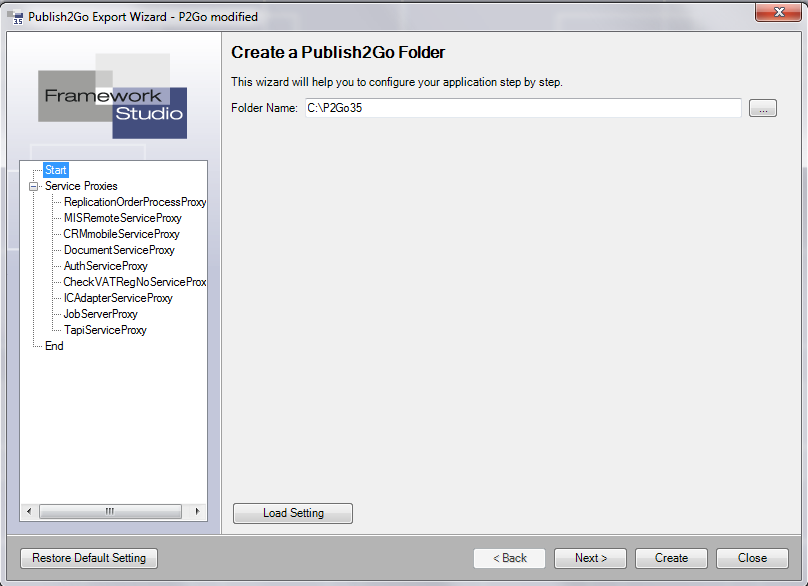The height and width of the screenshot is (586, 808).
Task: Open the folder browse button (...)
Action: [763, 108]
